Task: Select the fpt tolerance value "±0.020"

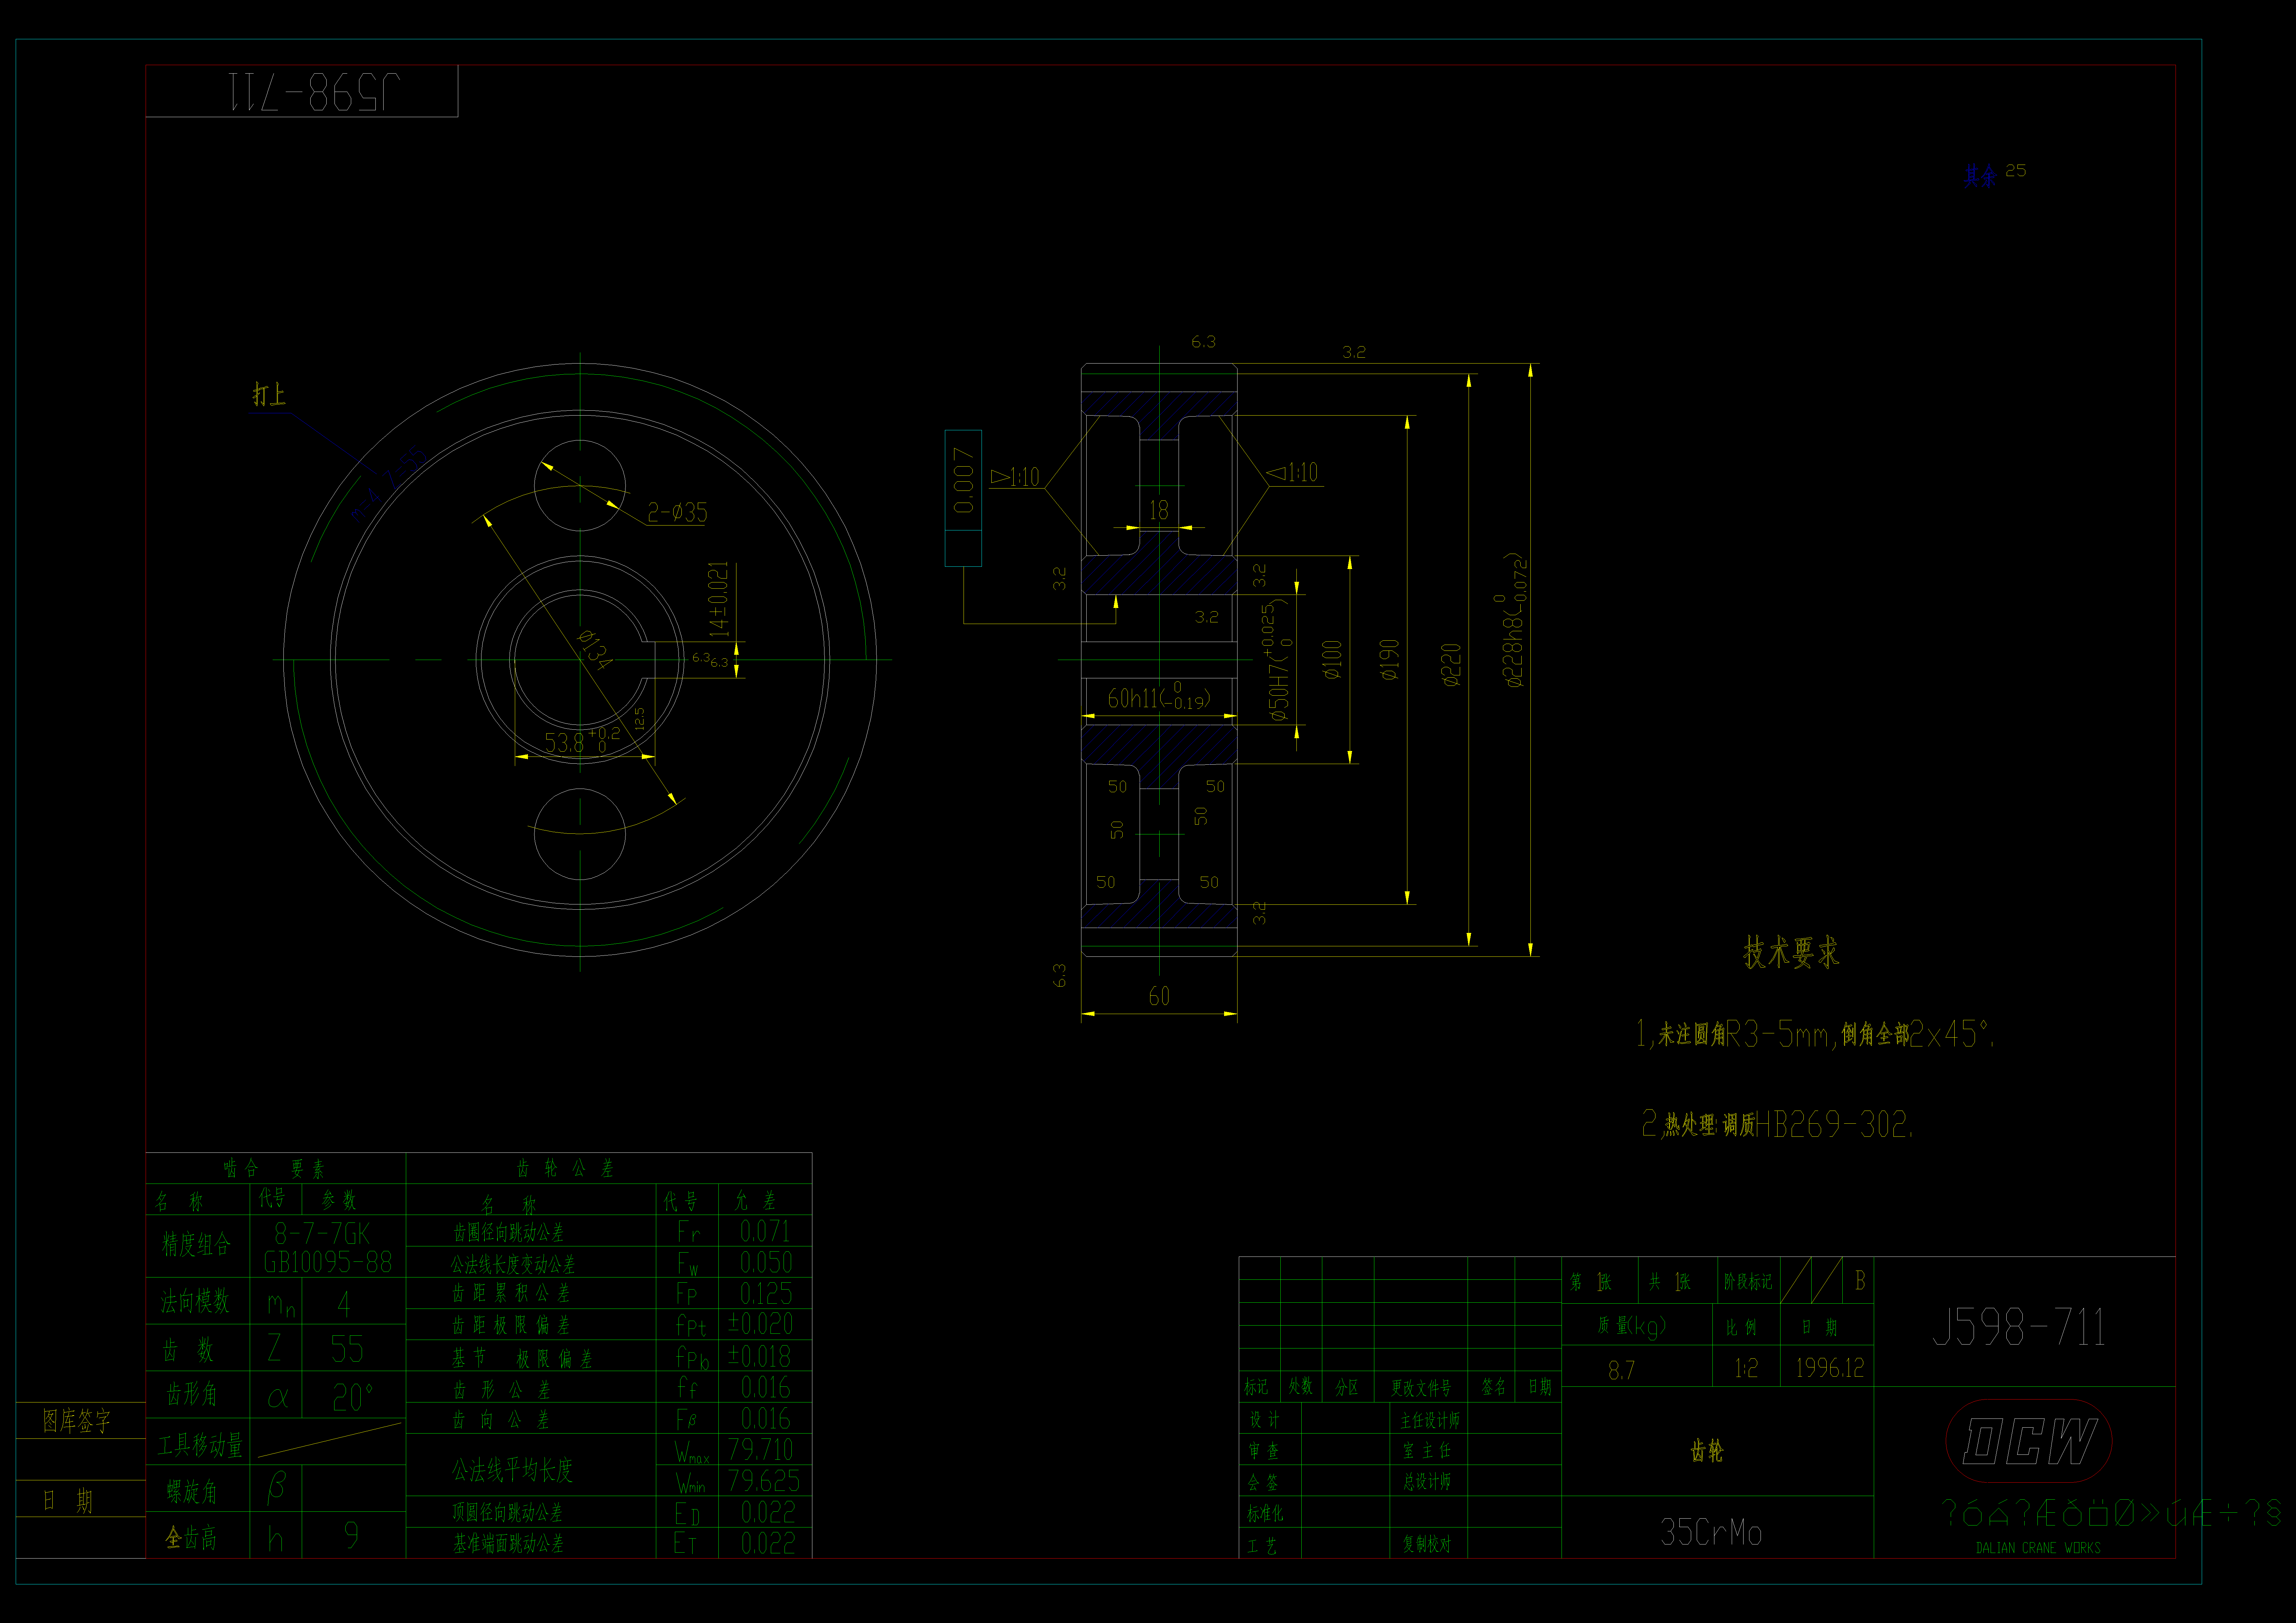Action: 760,1324
